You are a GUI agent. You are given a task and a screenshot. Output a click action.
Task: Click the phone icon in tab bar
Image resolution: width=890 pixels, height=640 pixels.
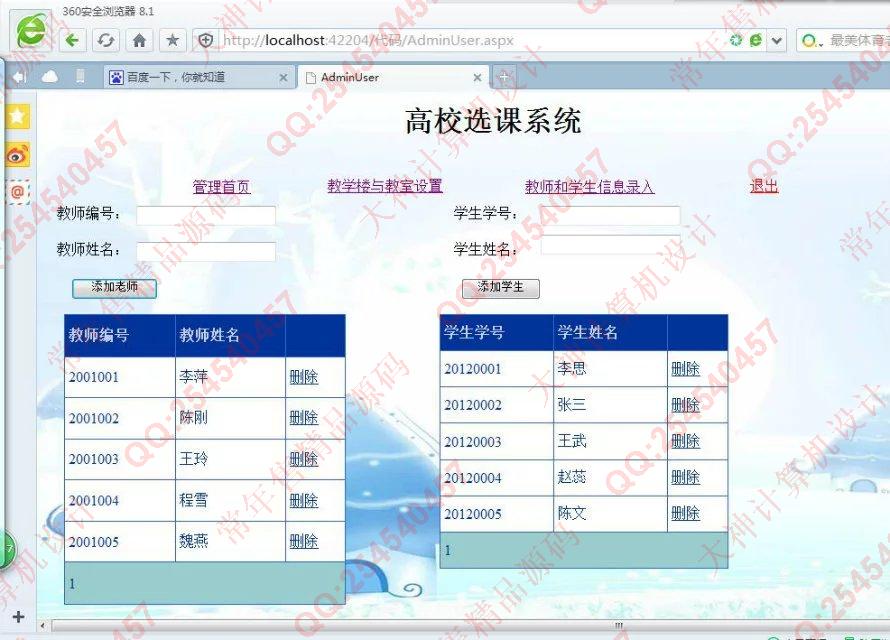click(80, 76)
